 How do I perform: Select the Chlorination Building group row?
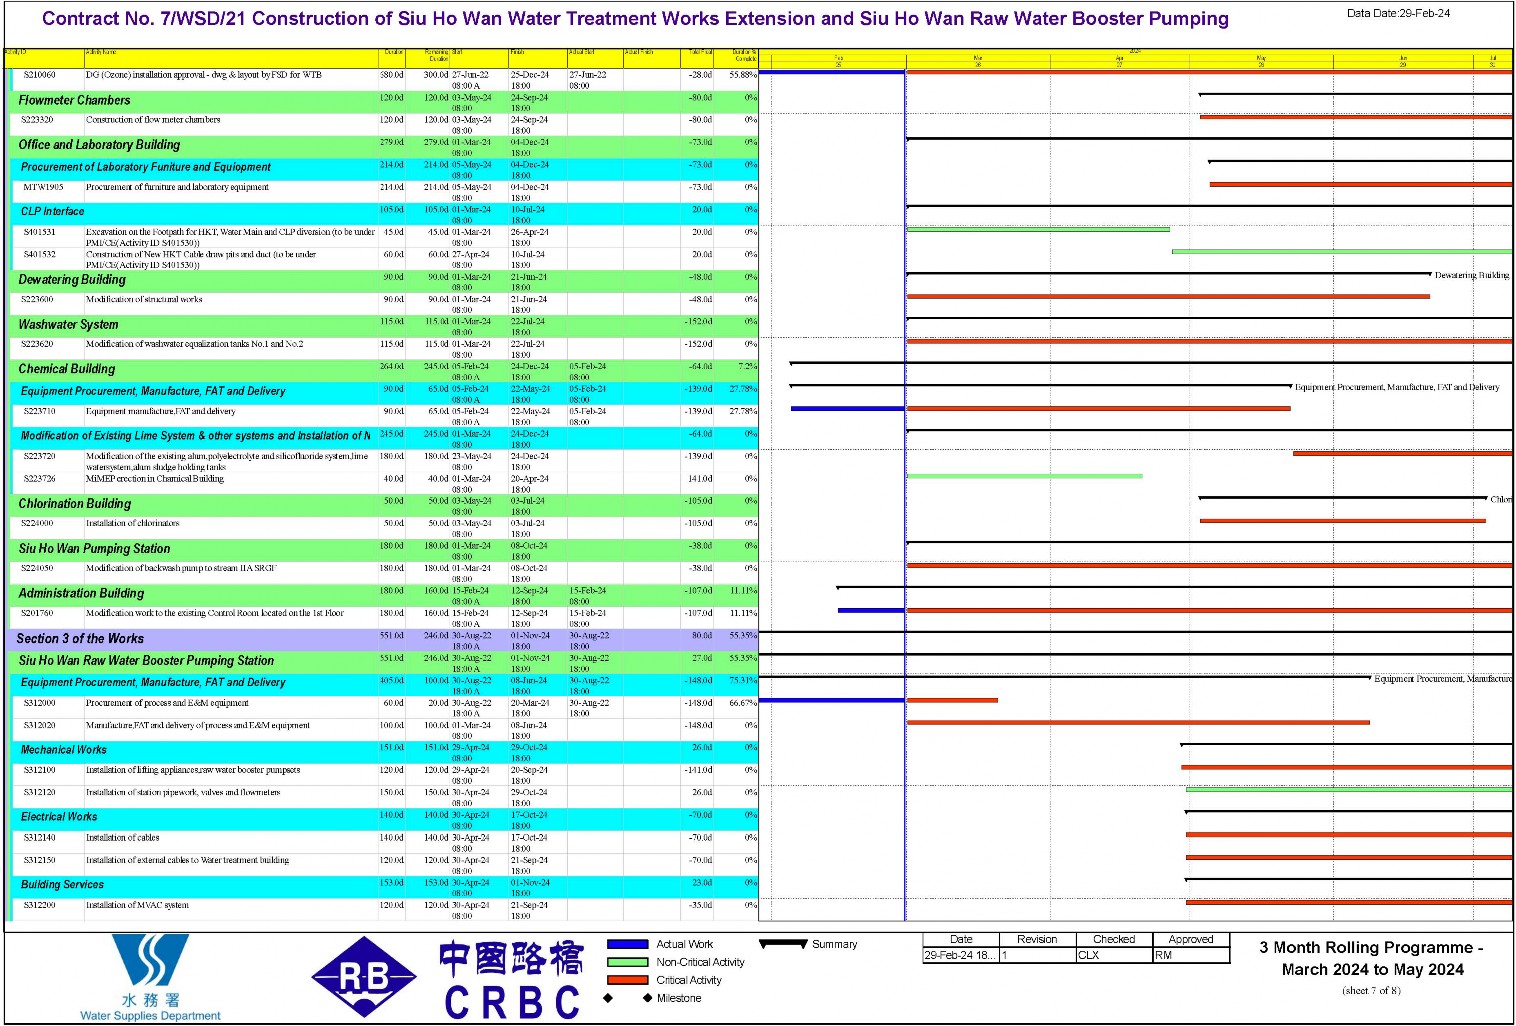pyautogui.click(x=381, y=505)
